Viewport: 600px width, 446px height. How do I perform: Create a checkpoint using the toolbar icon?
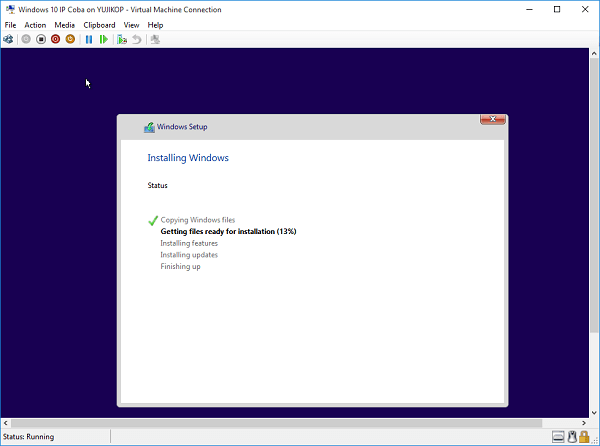122,39
